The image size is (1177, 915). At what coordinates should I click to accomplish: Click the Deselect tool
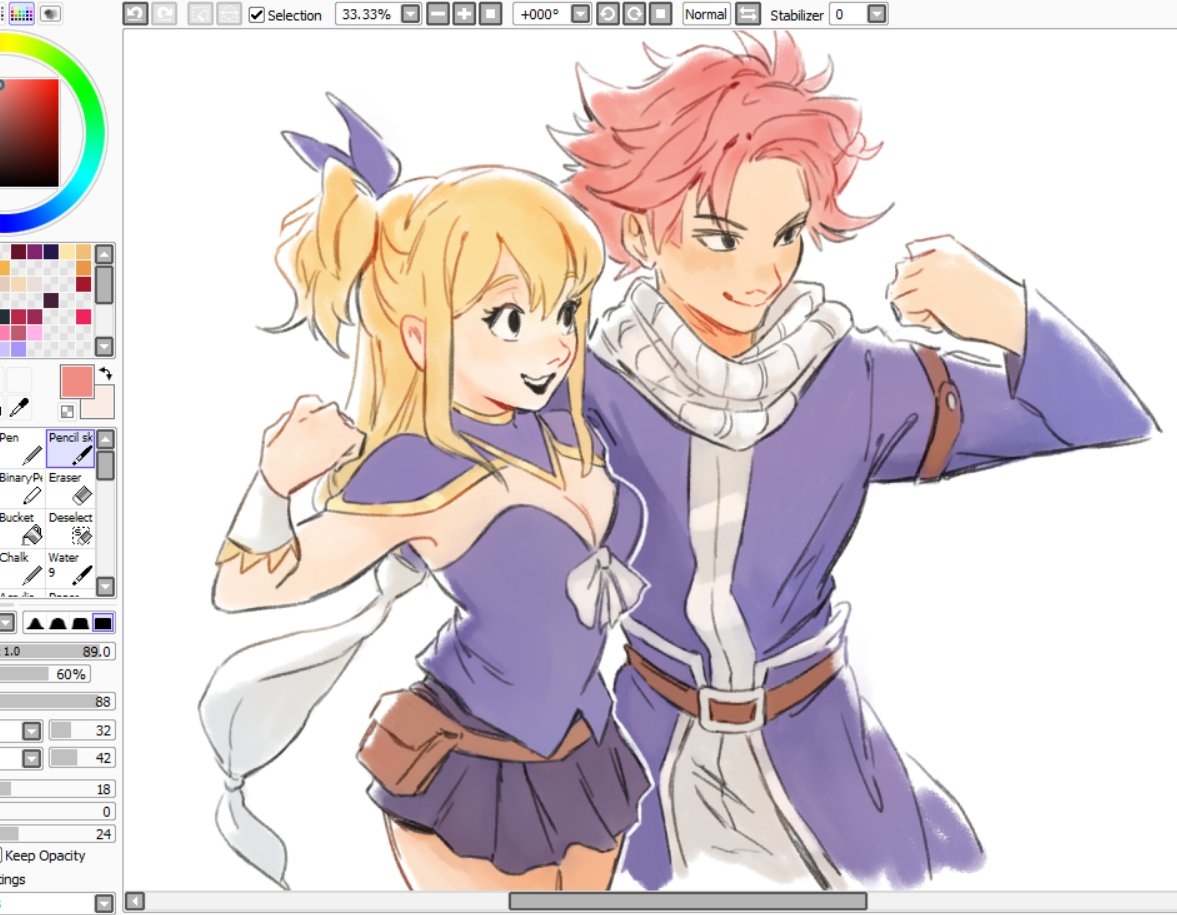(x=70, y=528)
